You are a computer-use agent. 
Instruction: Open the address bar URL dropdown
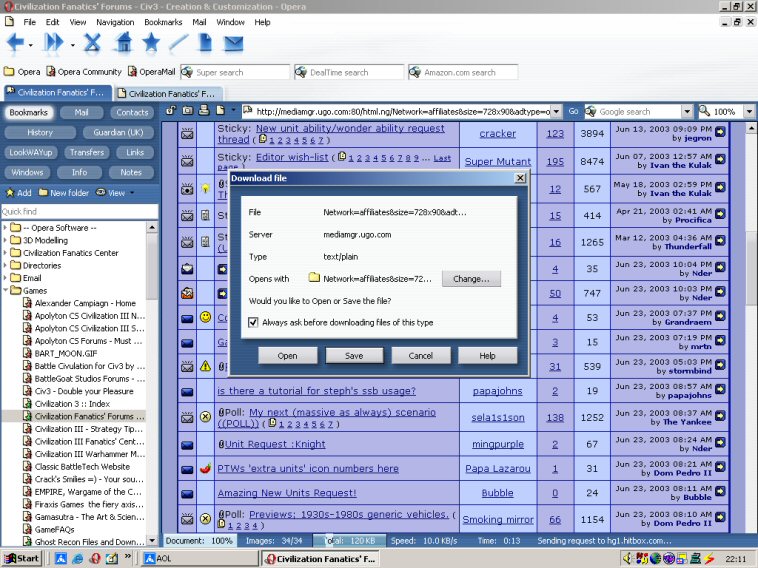coord(556,112)
